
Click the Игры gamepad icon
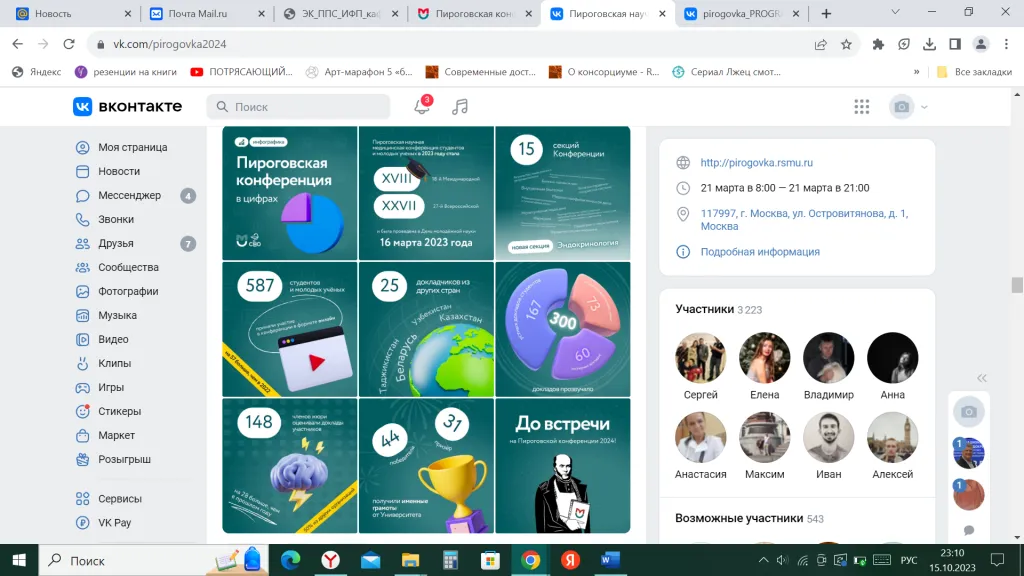[x=82, y=387]
